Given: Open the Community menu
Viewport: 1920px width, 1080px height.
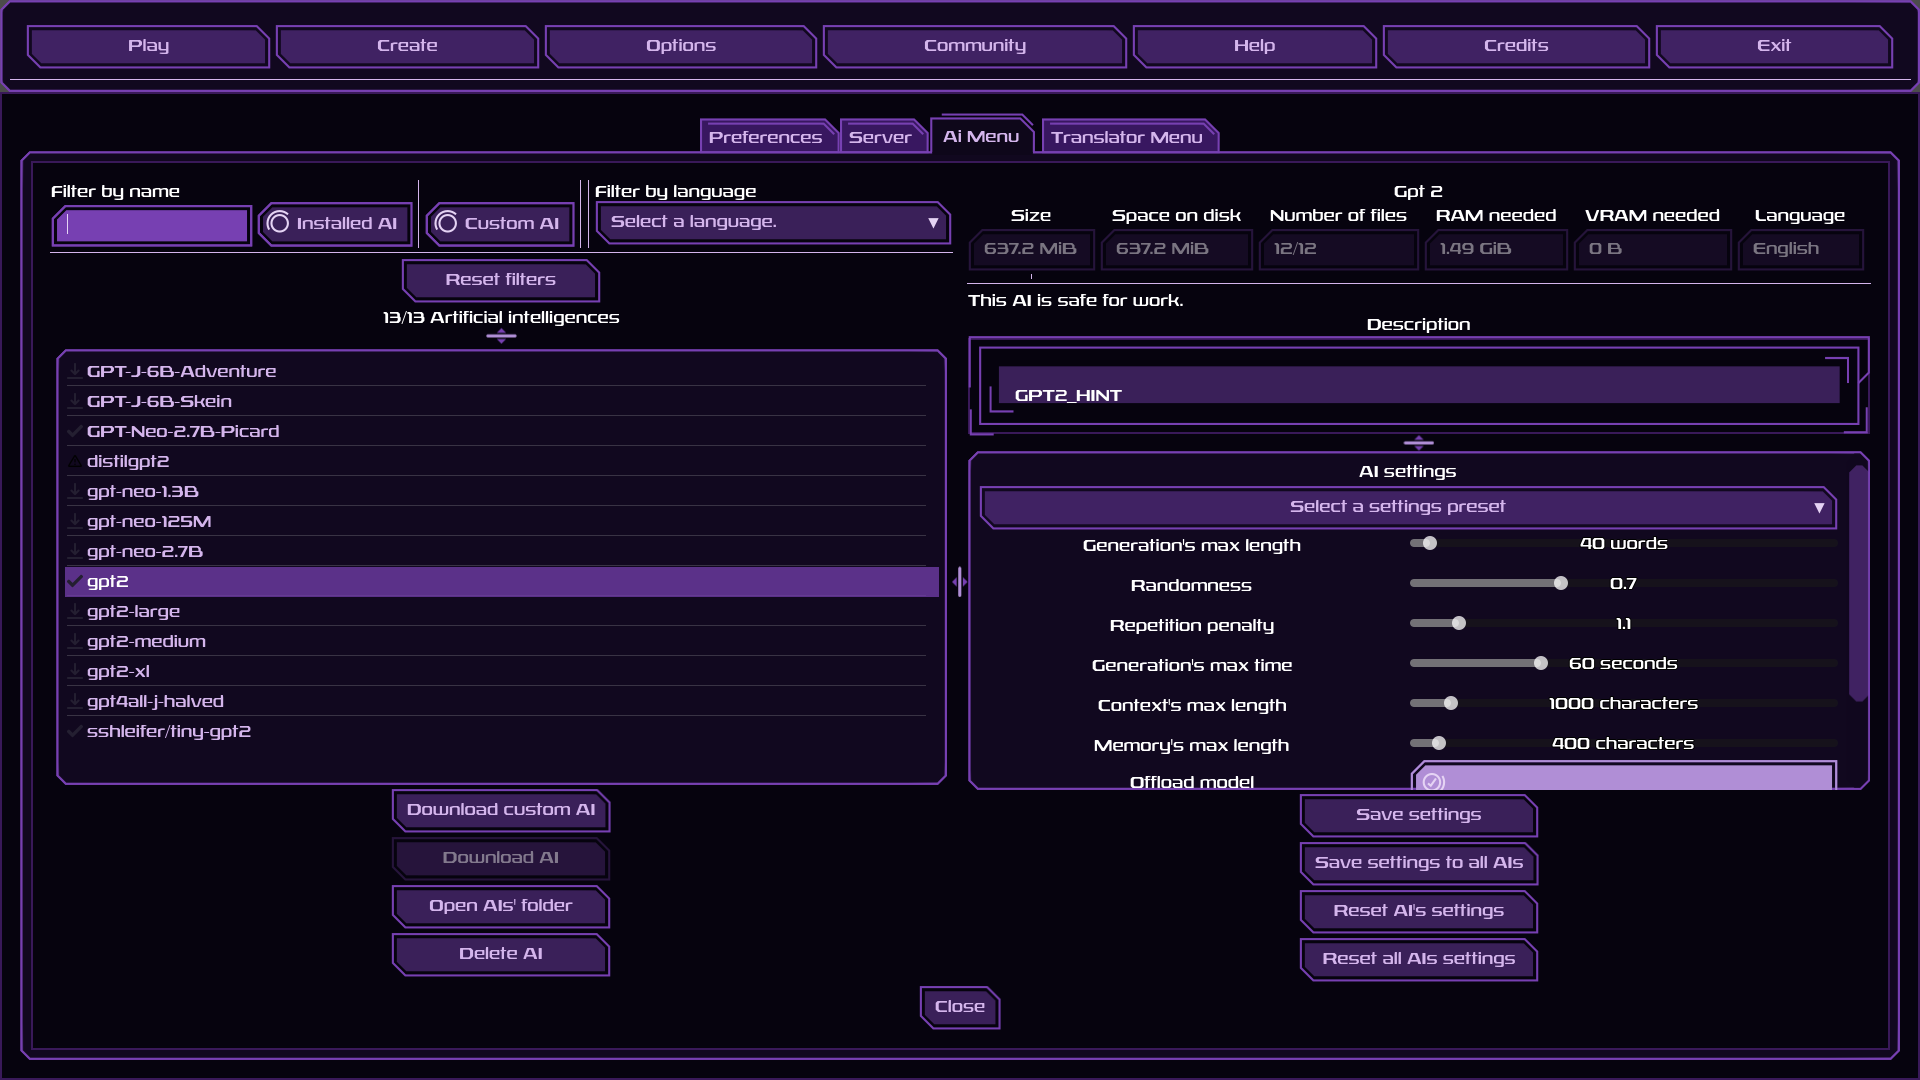Looking at the screenshot, I should tap(975, 46).
